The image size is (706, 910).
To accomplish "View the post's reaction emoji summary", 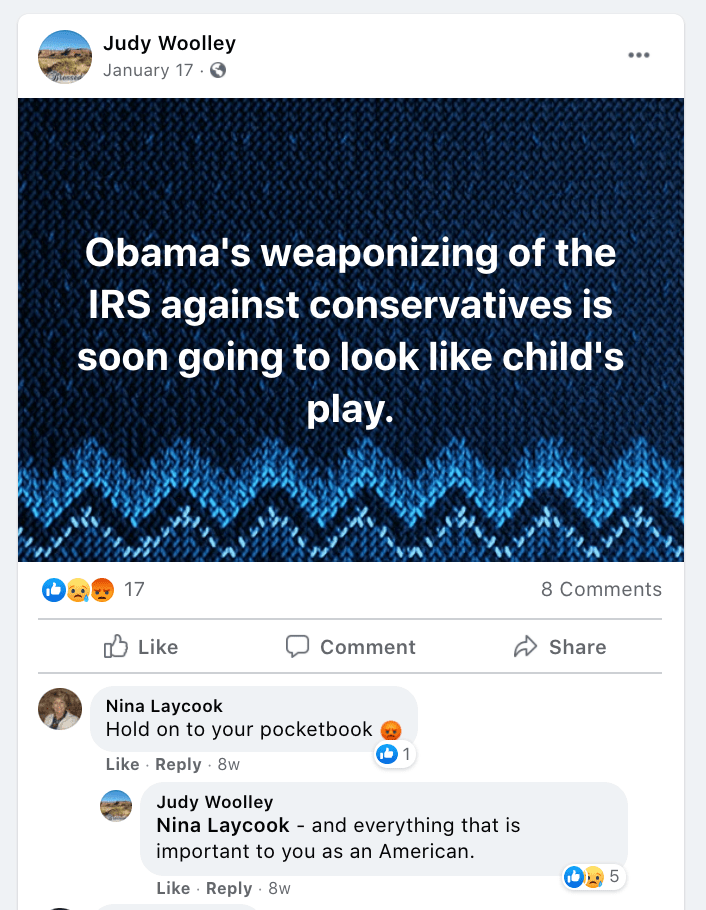I will pos(78,590).
